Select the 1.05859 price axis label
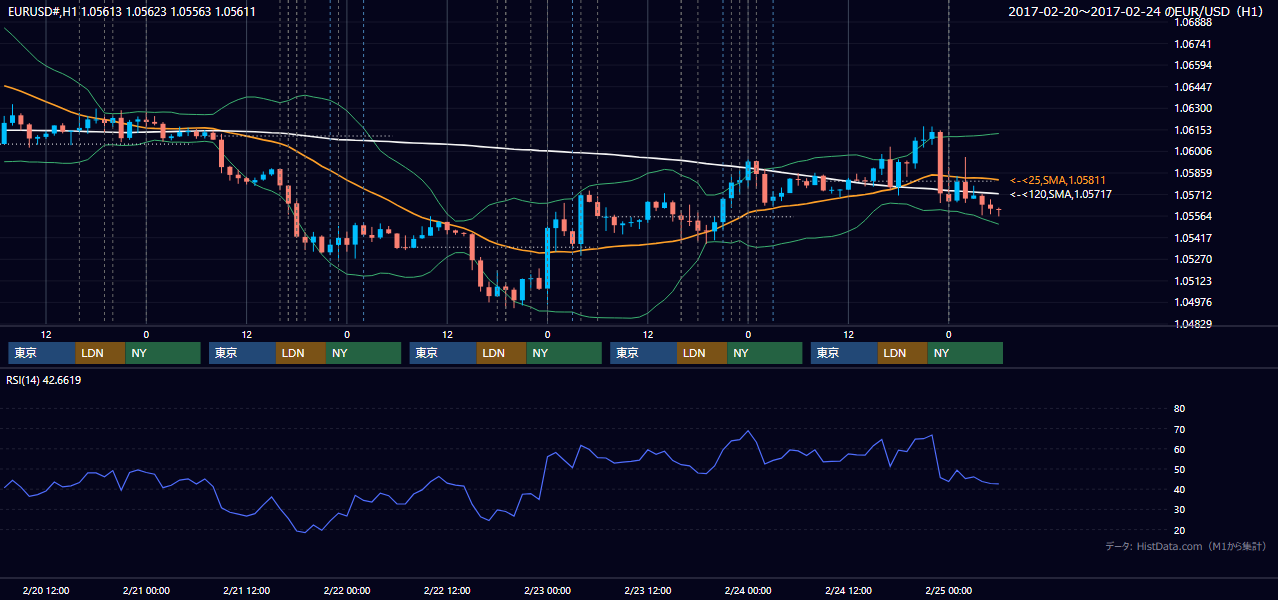This screenshot has height=600, width=1278. tap(1193, 173)
